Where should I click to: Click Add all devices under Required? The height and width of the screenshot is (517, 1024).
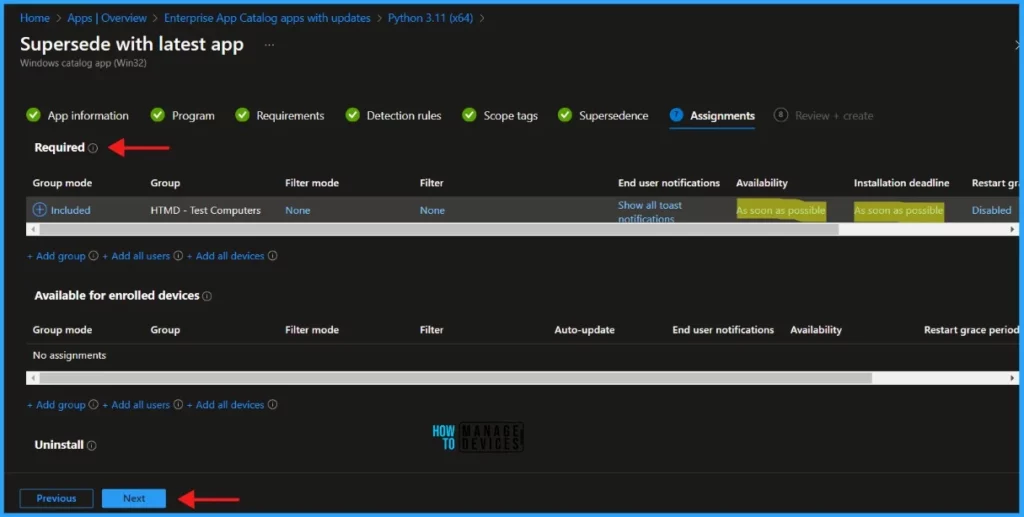coord(225,256)
